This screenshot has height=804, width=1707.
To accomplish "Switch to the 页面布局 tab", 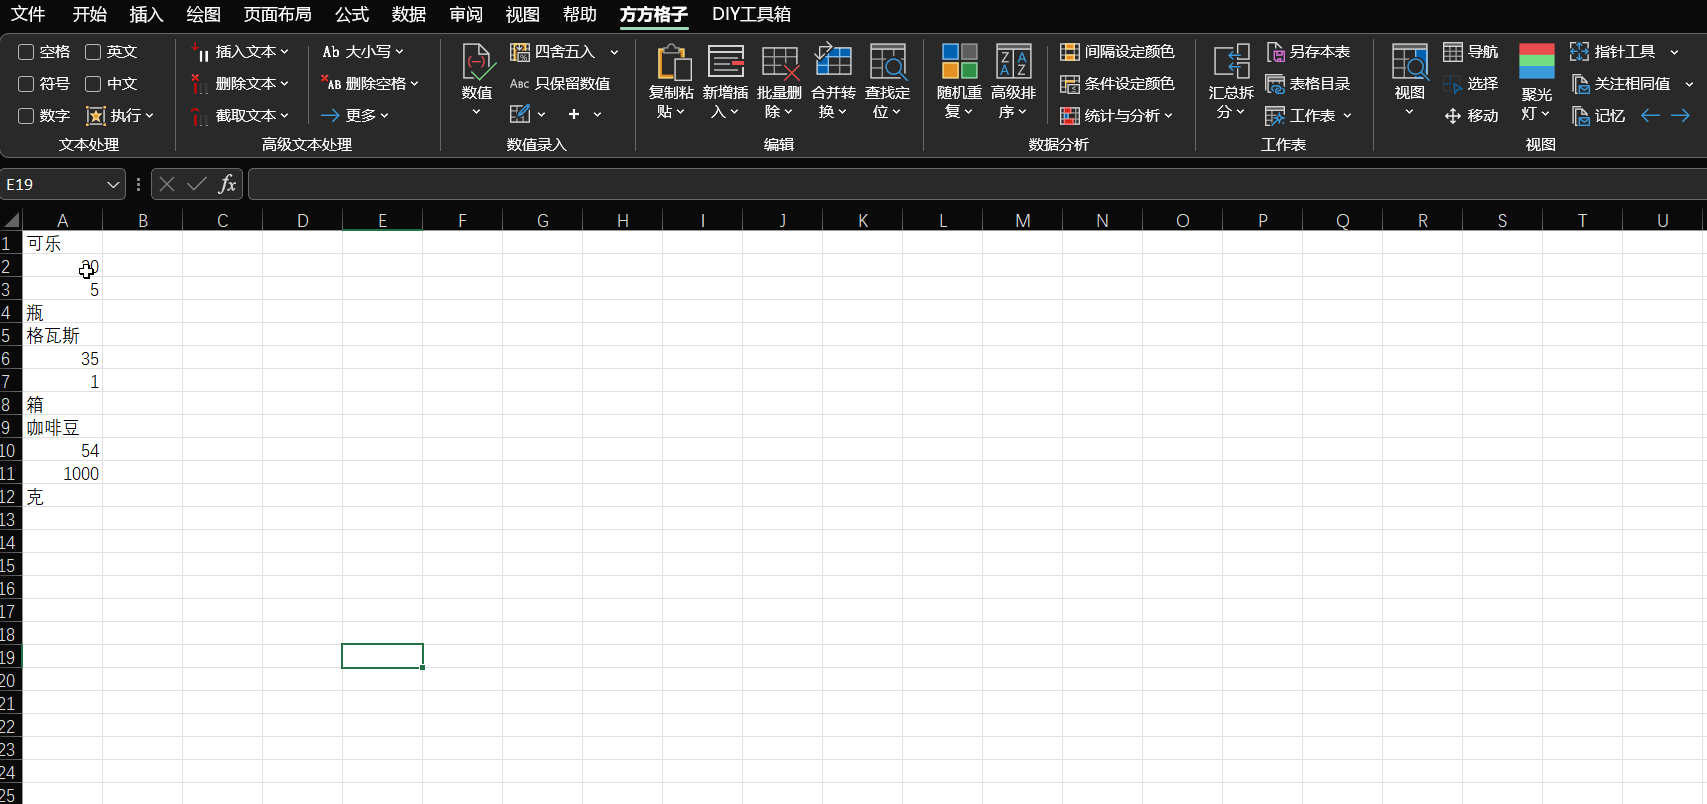I will tap(277, 14).
